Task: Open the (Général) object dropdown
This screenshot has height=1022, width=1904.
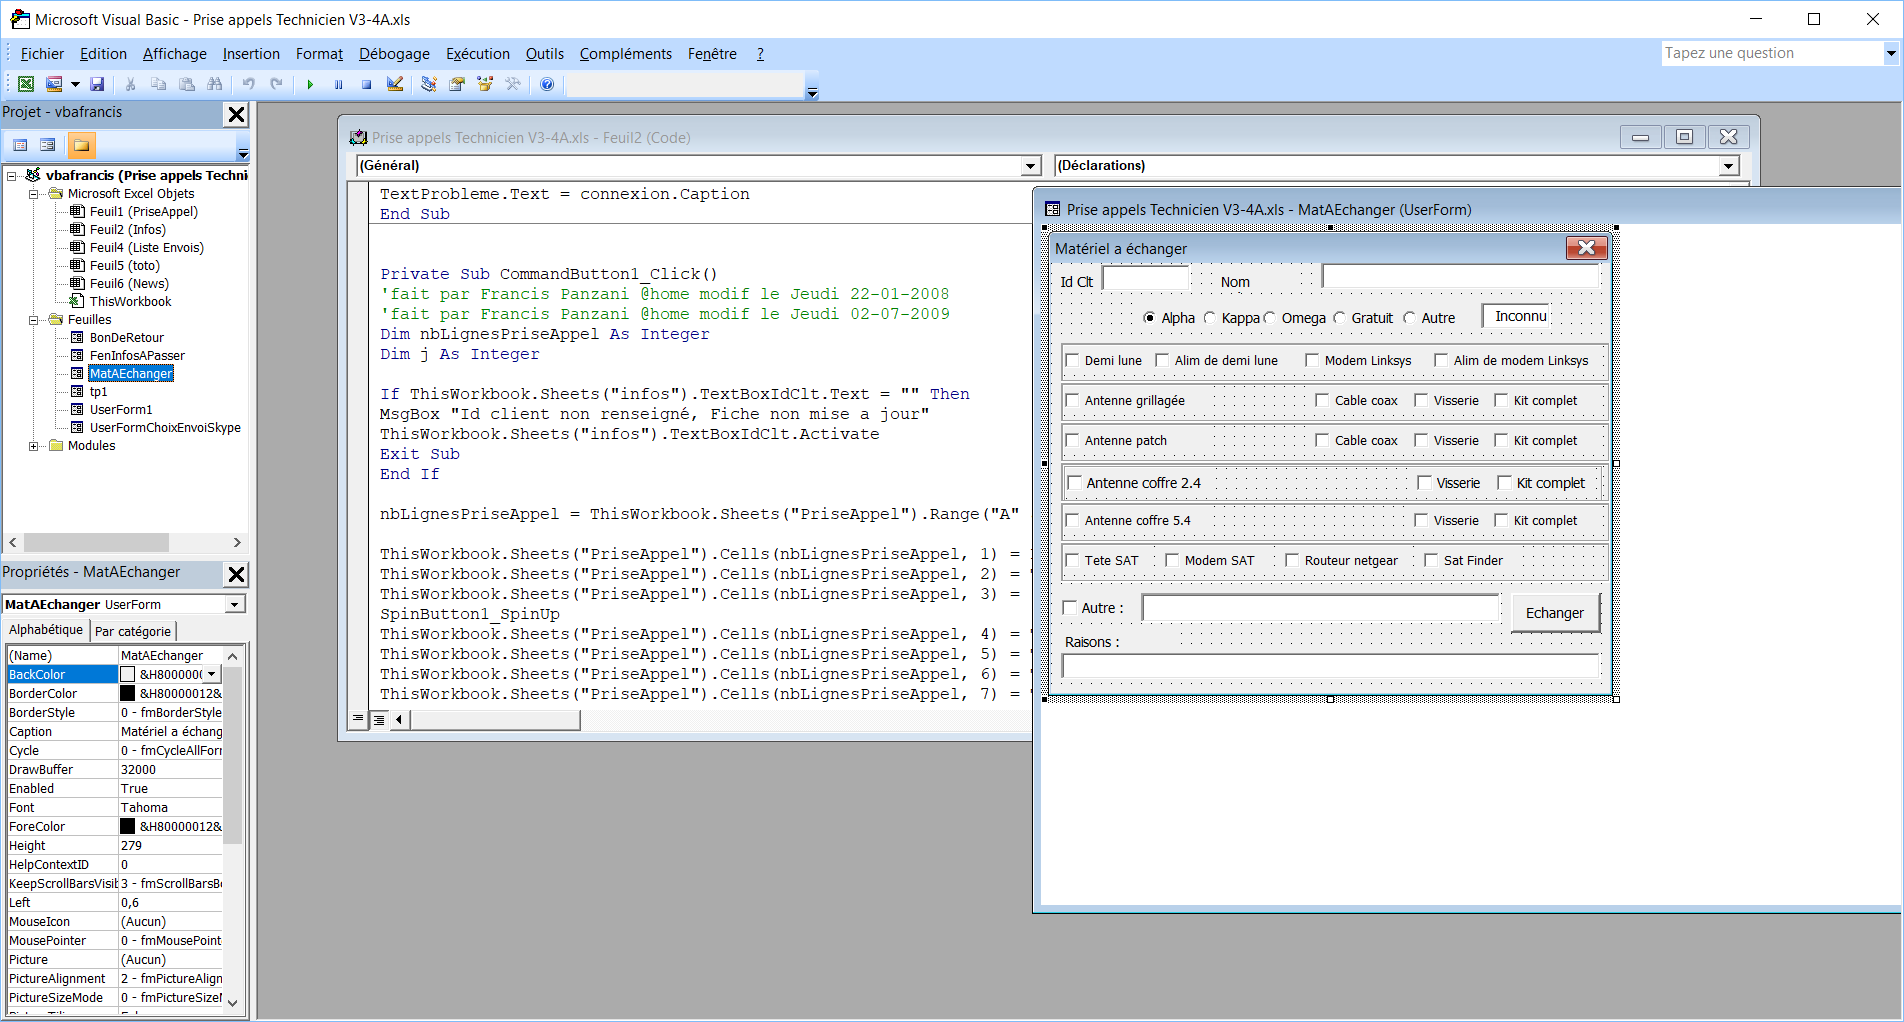Action: click(1031, 166)
